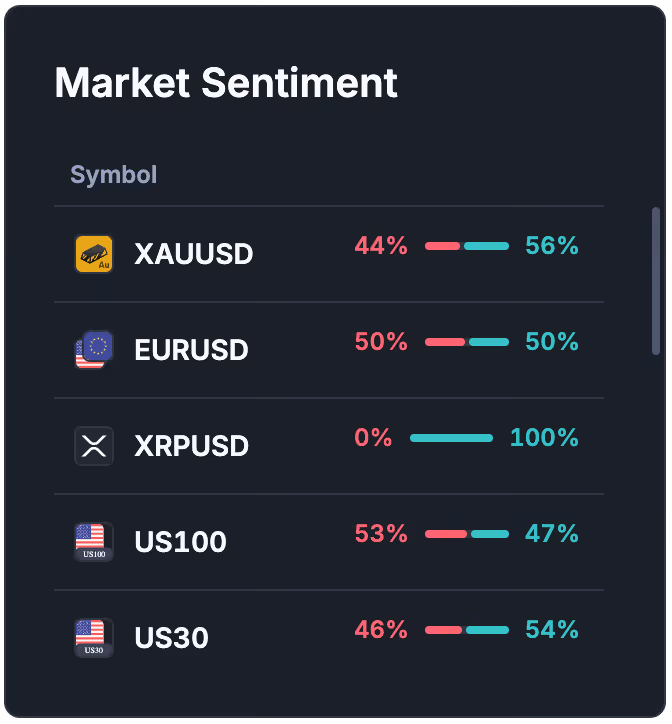Click the XAUUSD sentiment ratio bar
Viewport: 672px width, 724px height.
click(x=466, y=246)
